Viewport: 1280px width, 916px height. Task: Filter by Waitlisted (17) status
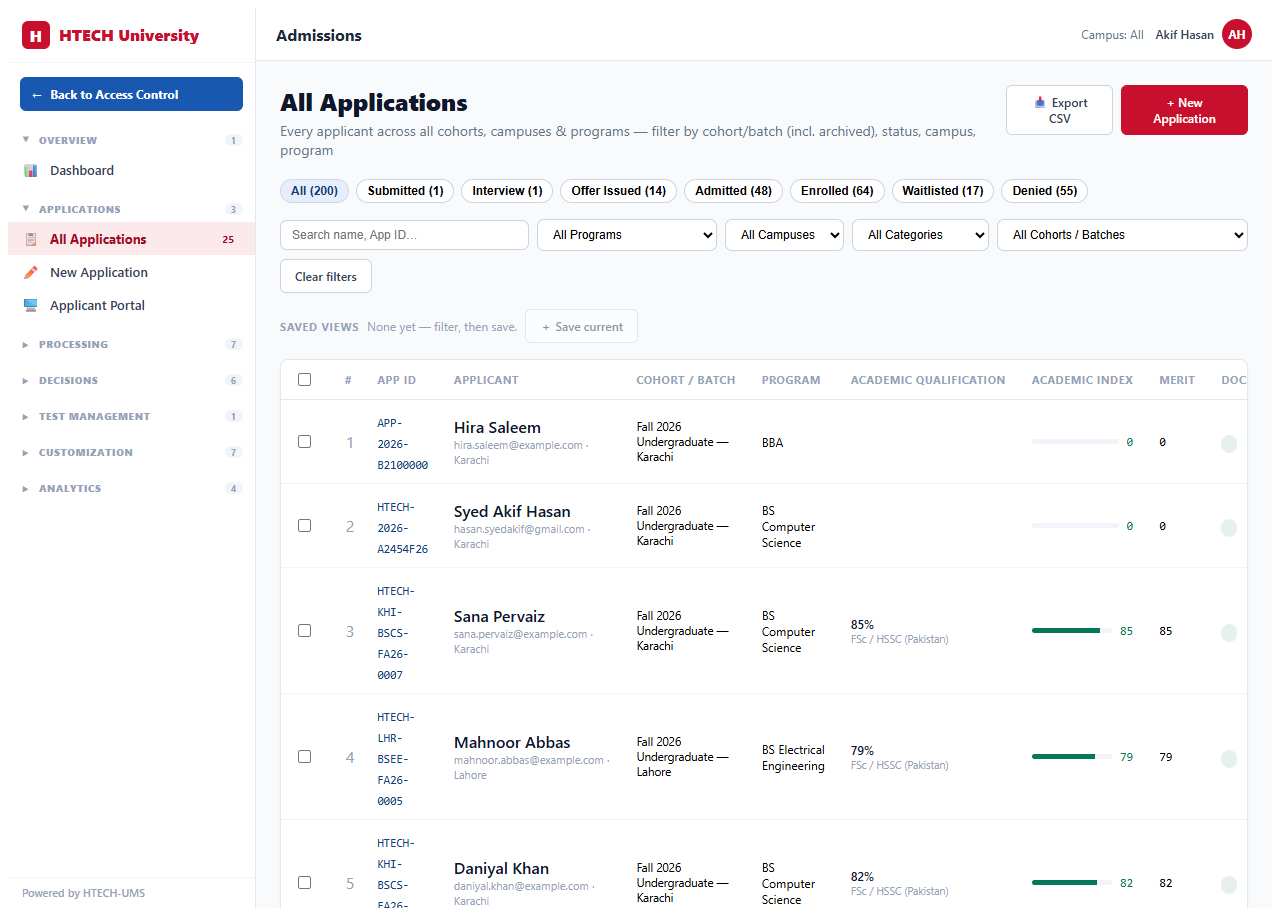click(943, 191)
